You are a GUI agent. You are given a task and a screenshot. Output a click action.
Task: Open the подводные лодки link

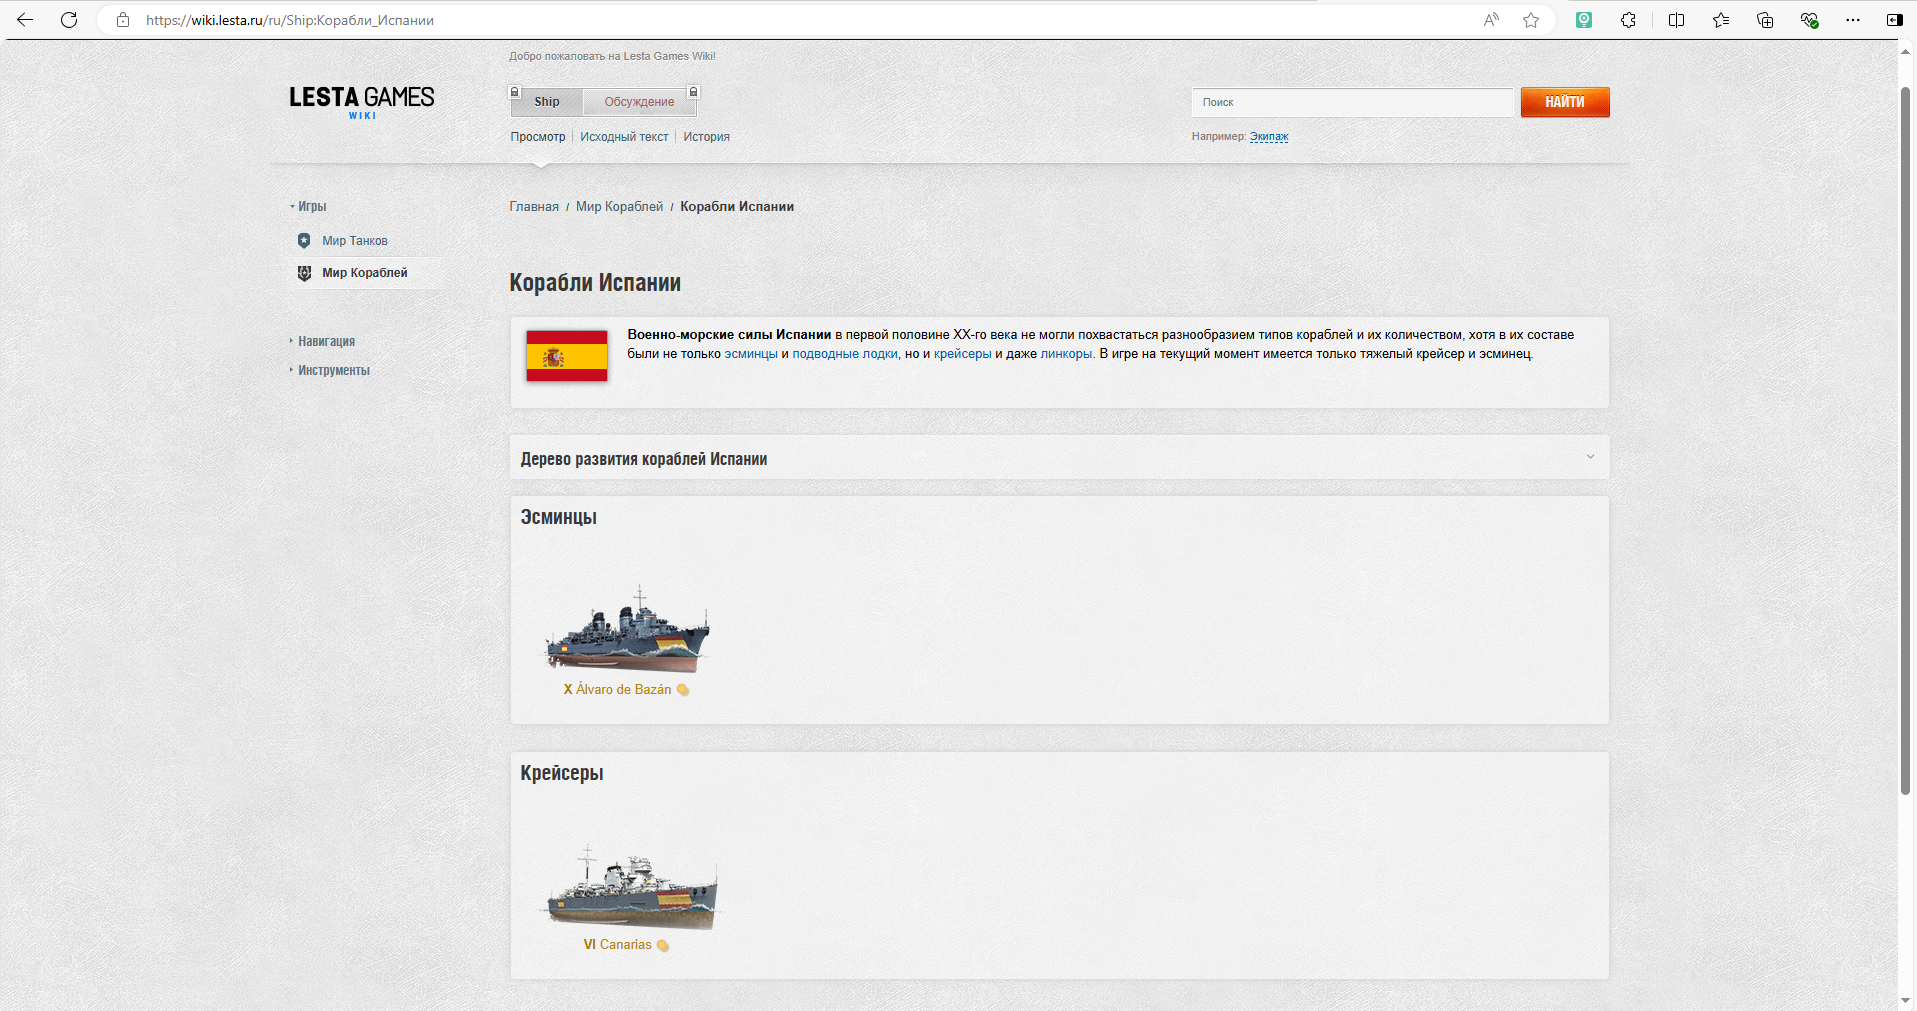[x=845, y=354]
